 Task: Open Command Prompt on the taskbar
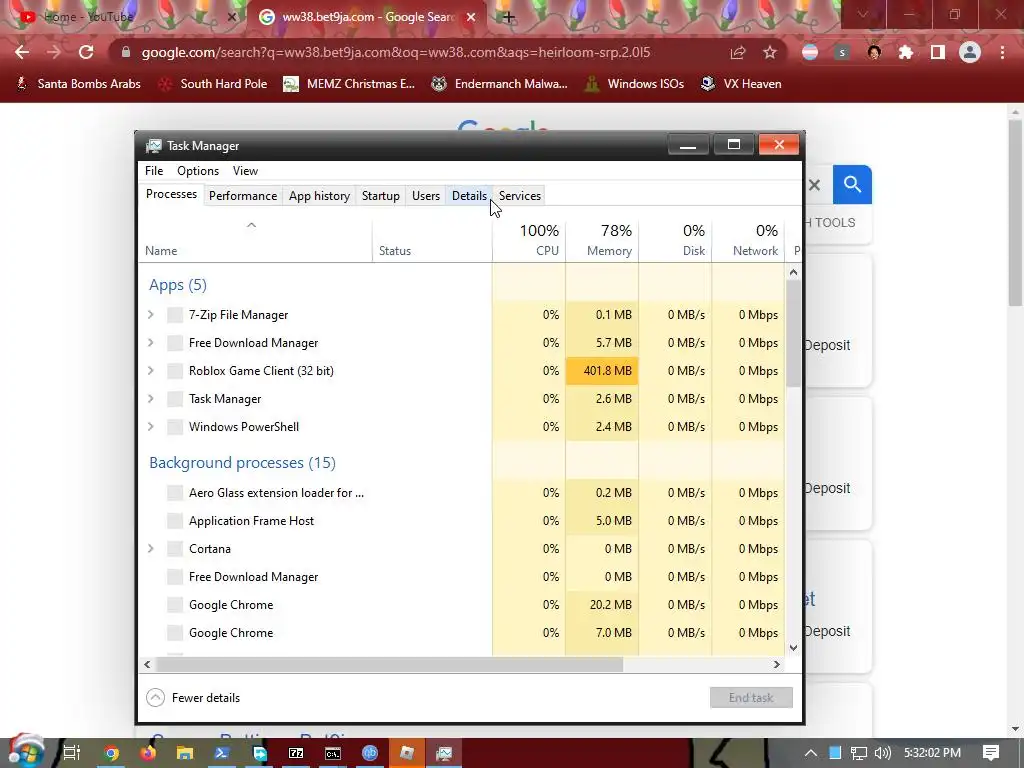[333, 753]
